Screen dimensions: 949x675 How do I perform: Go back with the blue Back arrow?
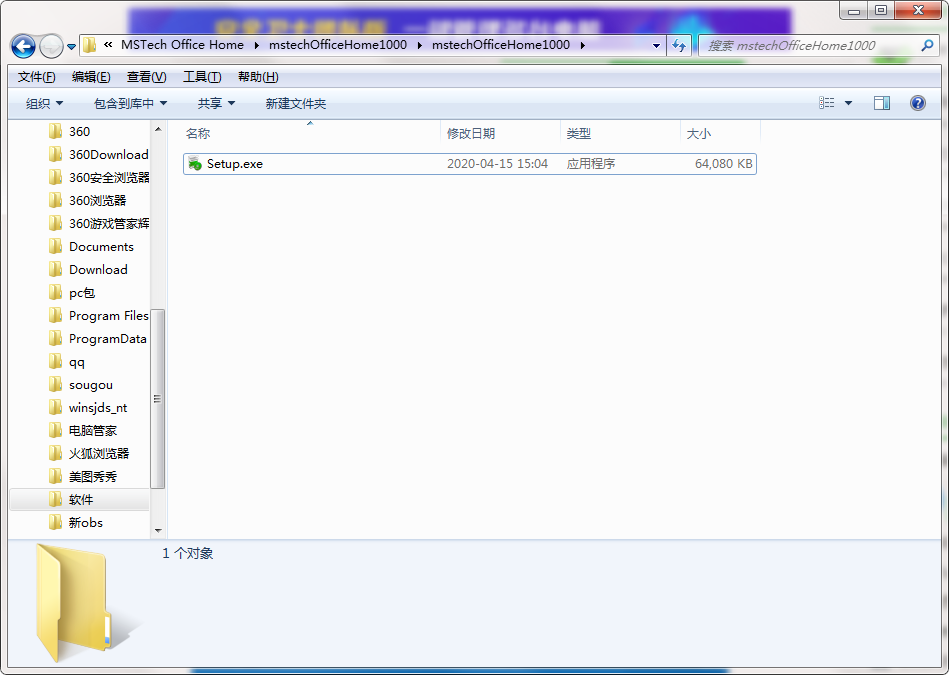(23, 46)
